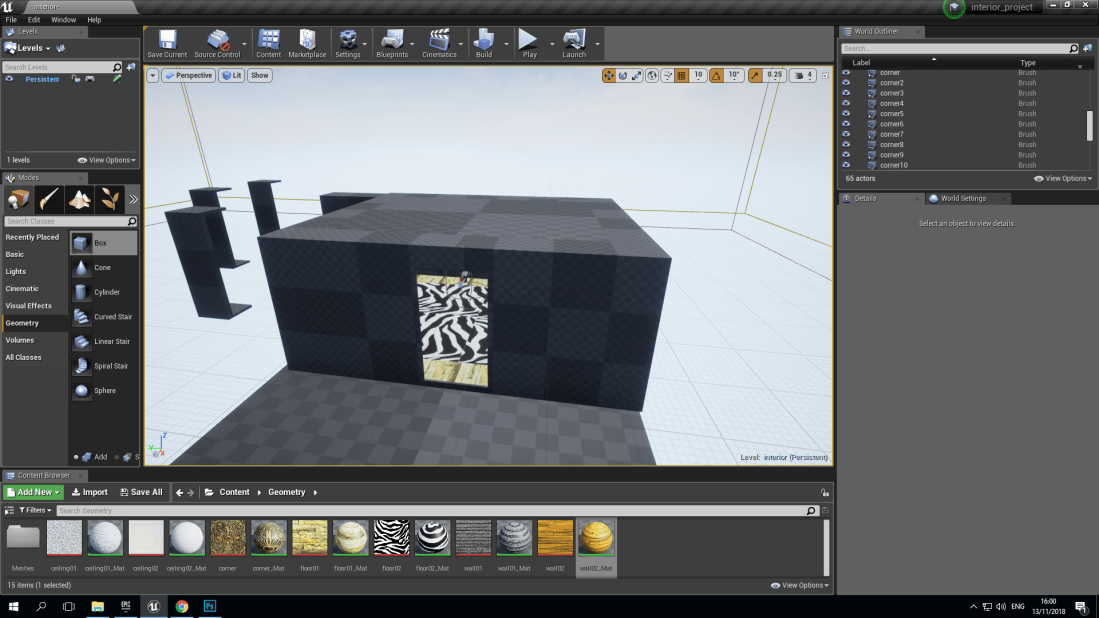The width and height of the screenshot is (1099, 618).
Task: Click the Marketplace toolbar icon
Action: [307, 40]
